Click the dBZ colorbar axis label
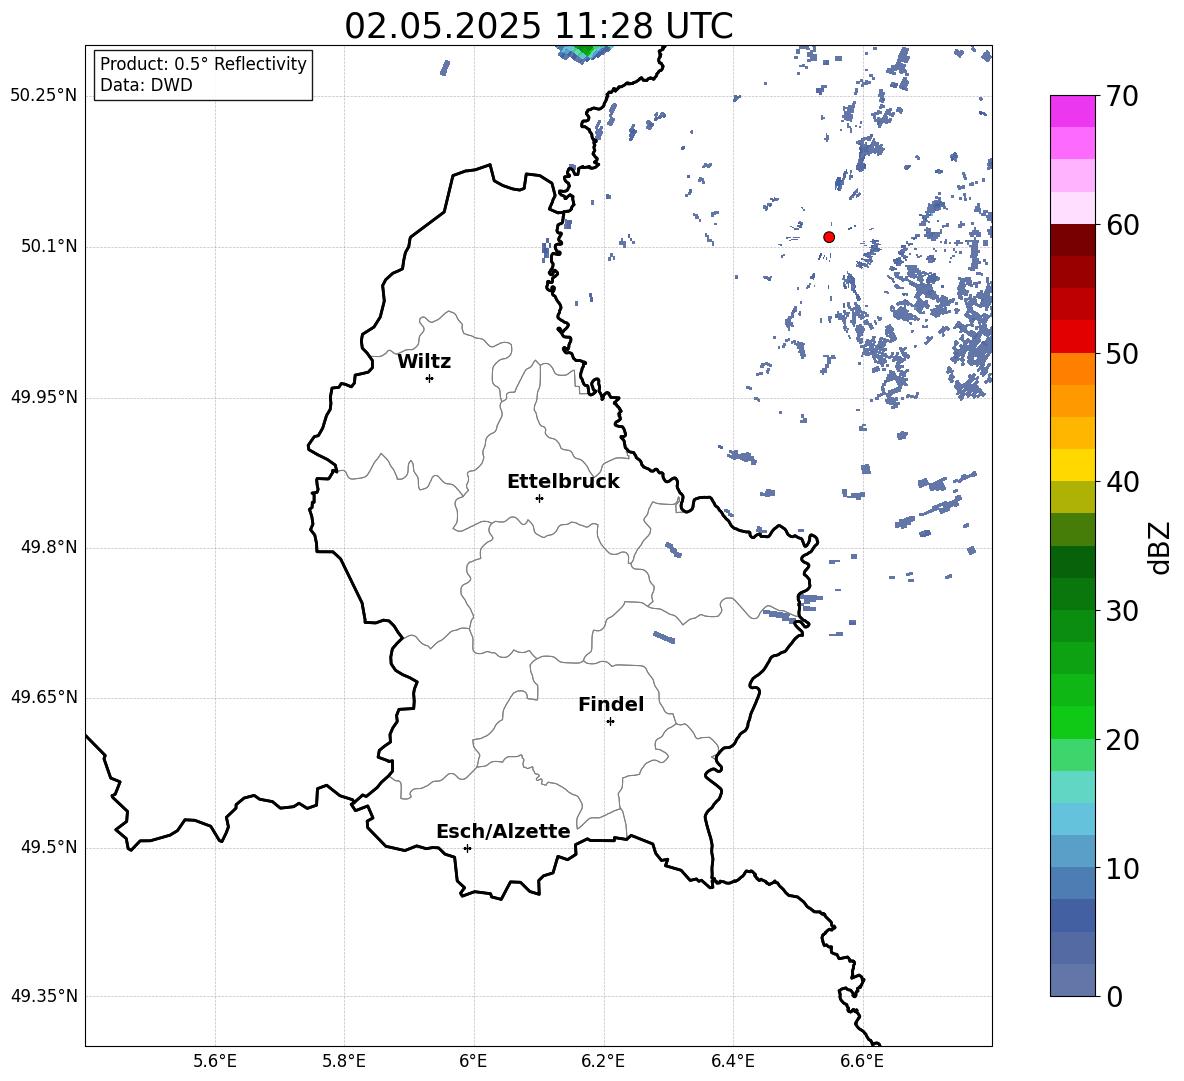The image size is (1184, 1081). click(x=1160, y=547)
